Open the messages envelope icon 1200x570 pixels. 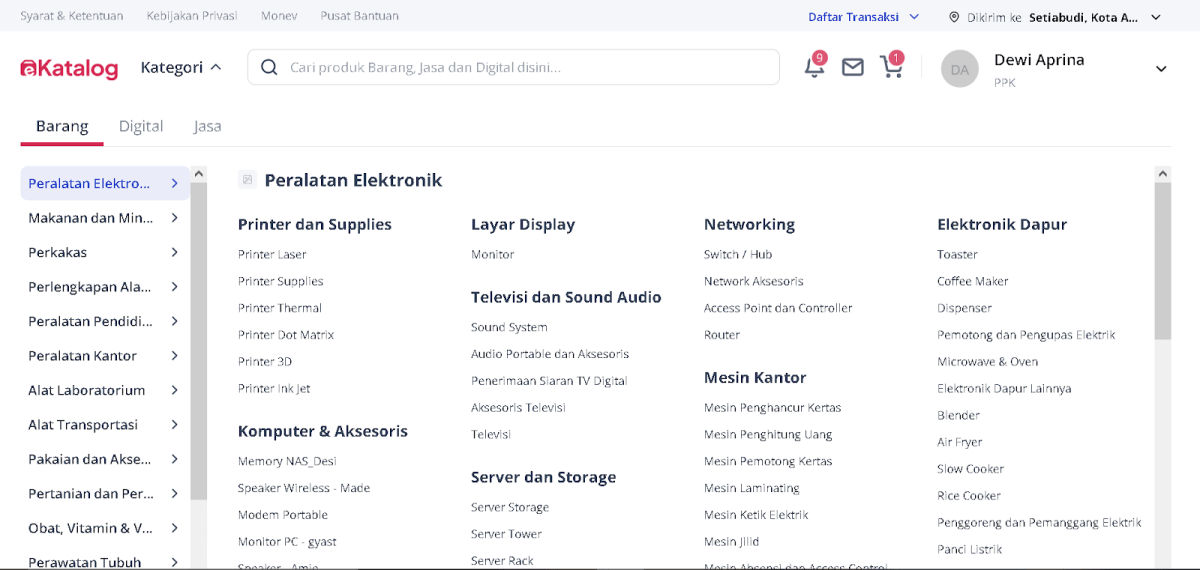point(852,68)
